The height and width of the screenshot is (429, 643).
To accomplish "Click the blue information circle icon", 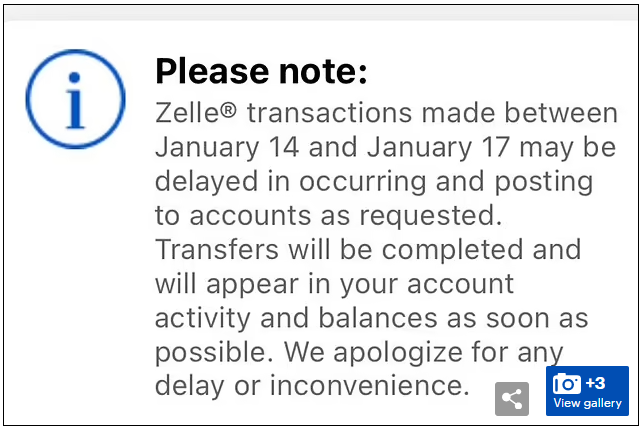I will click(75, 98).
